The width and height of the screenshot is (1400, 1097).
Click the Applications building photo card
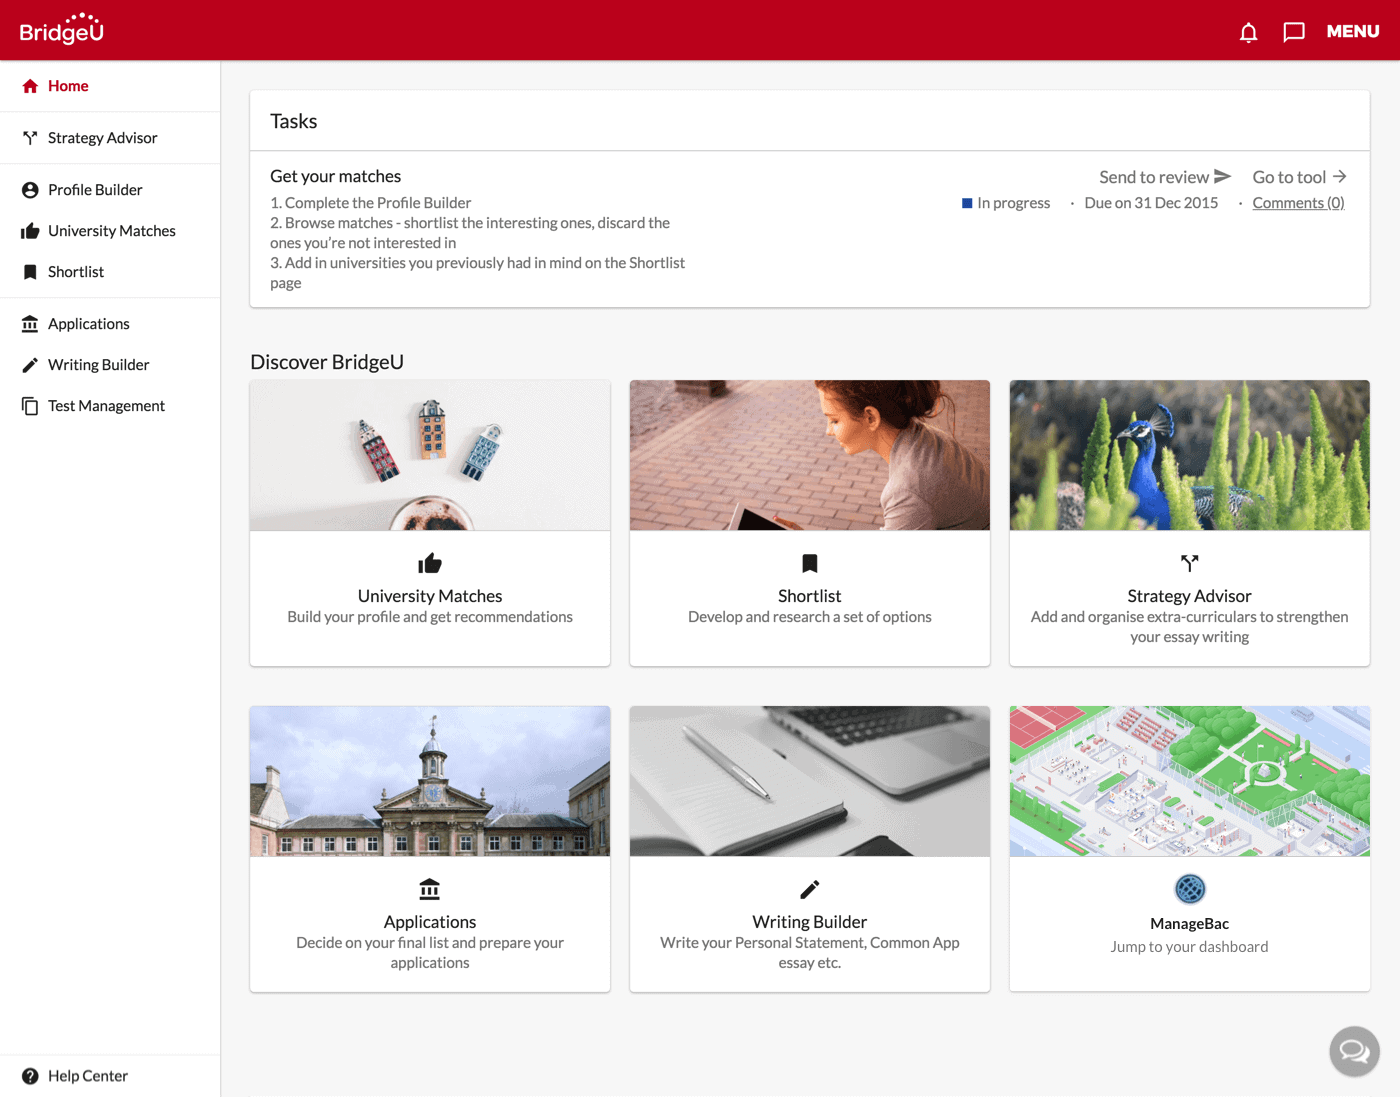click(430, 781)
